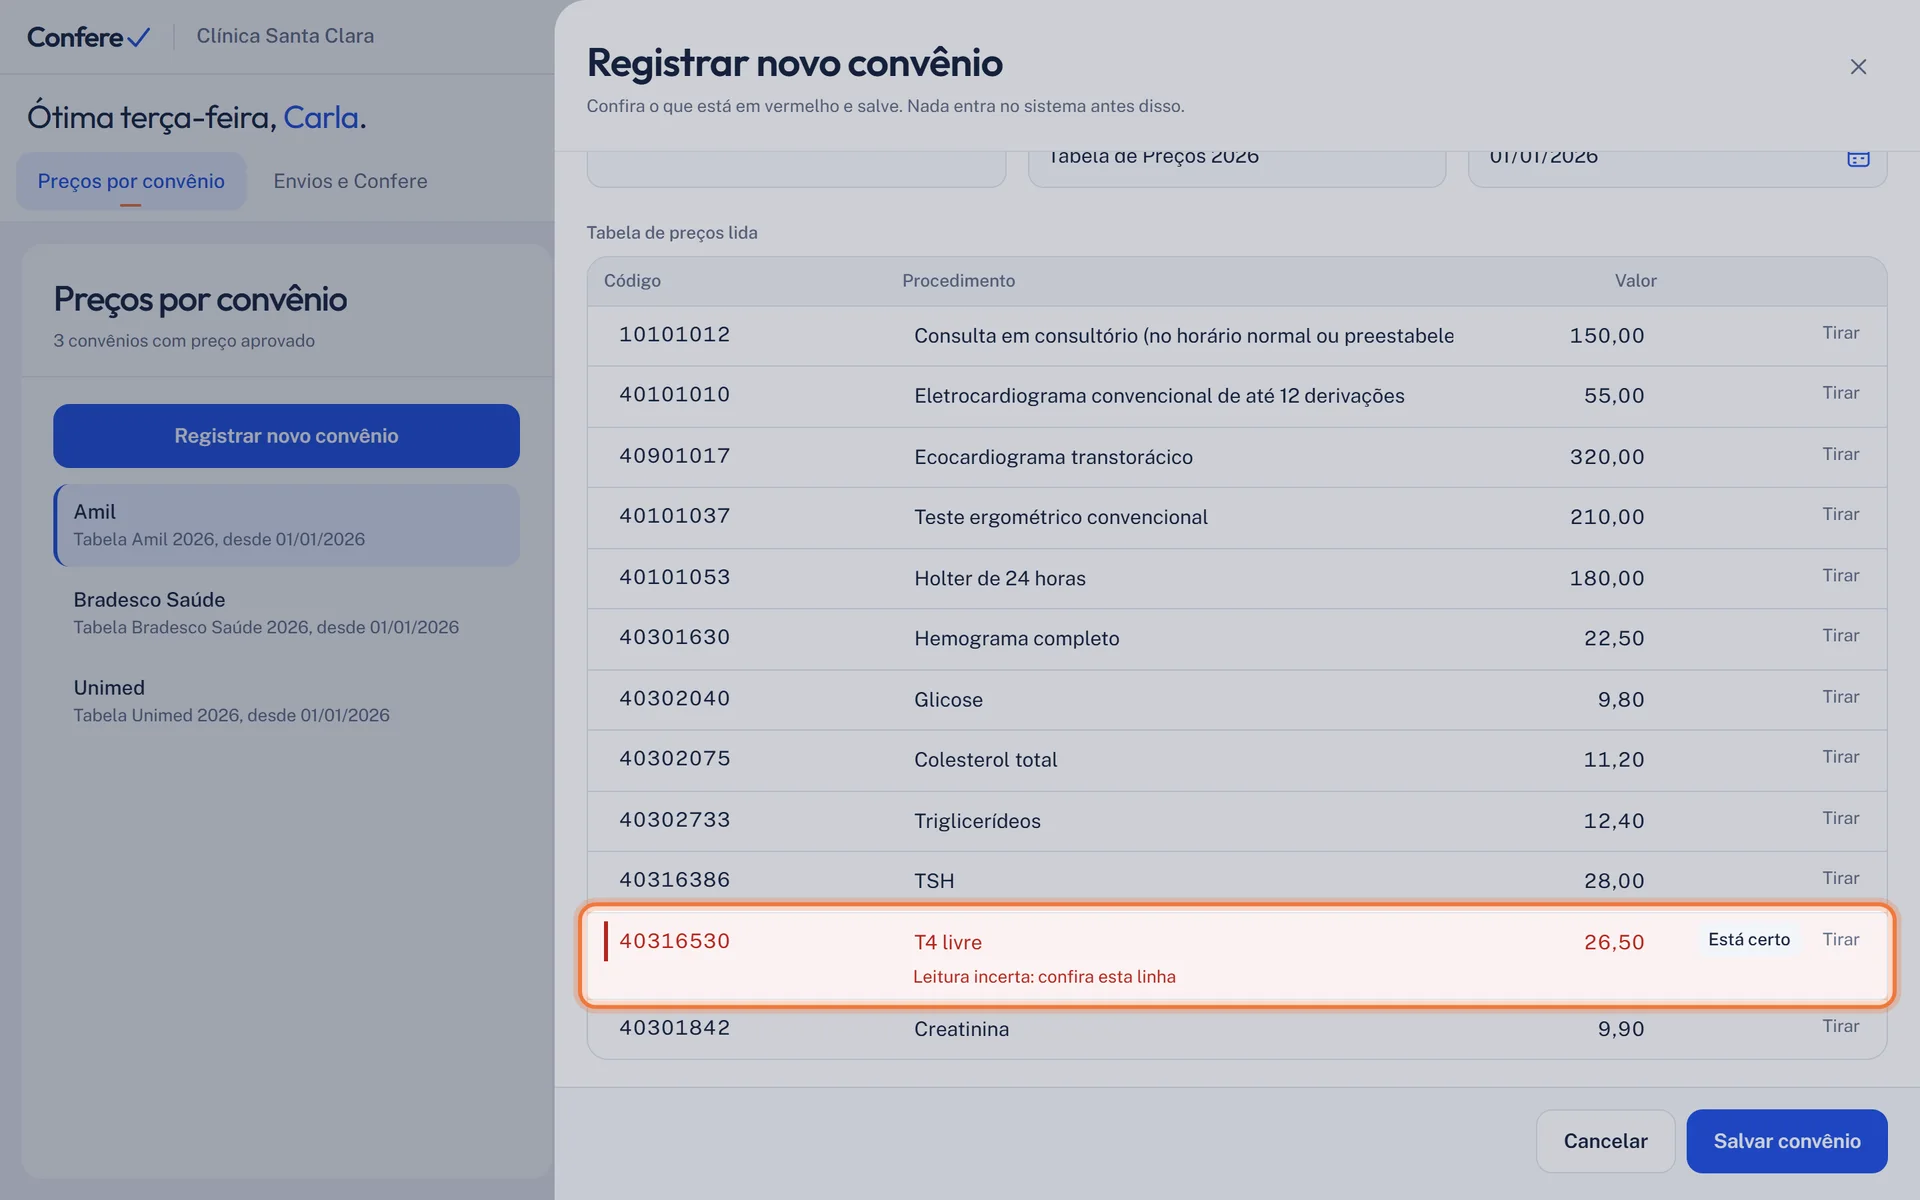The height and width of the screenshot is (1200, 1920).
Task: Cancel the new convênio registration
Action: coord(1605,1141)
